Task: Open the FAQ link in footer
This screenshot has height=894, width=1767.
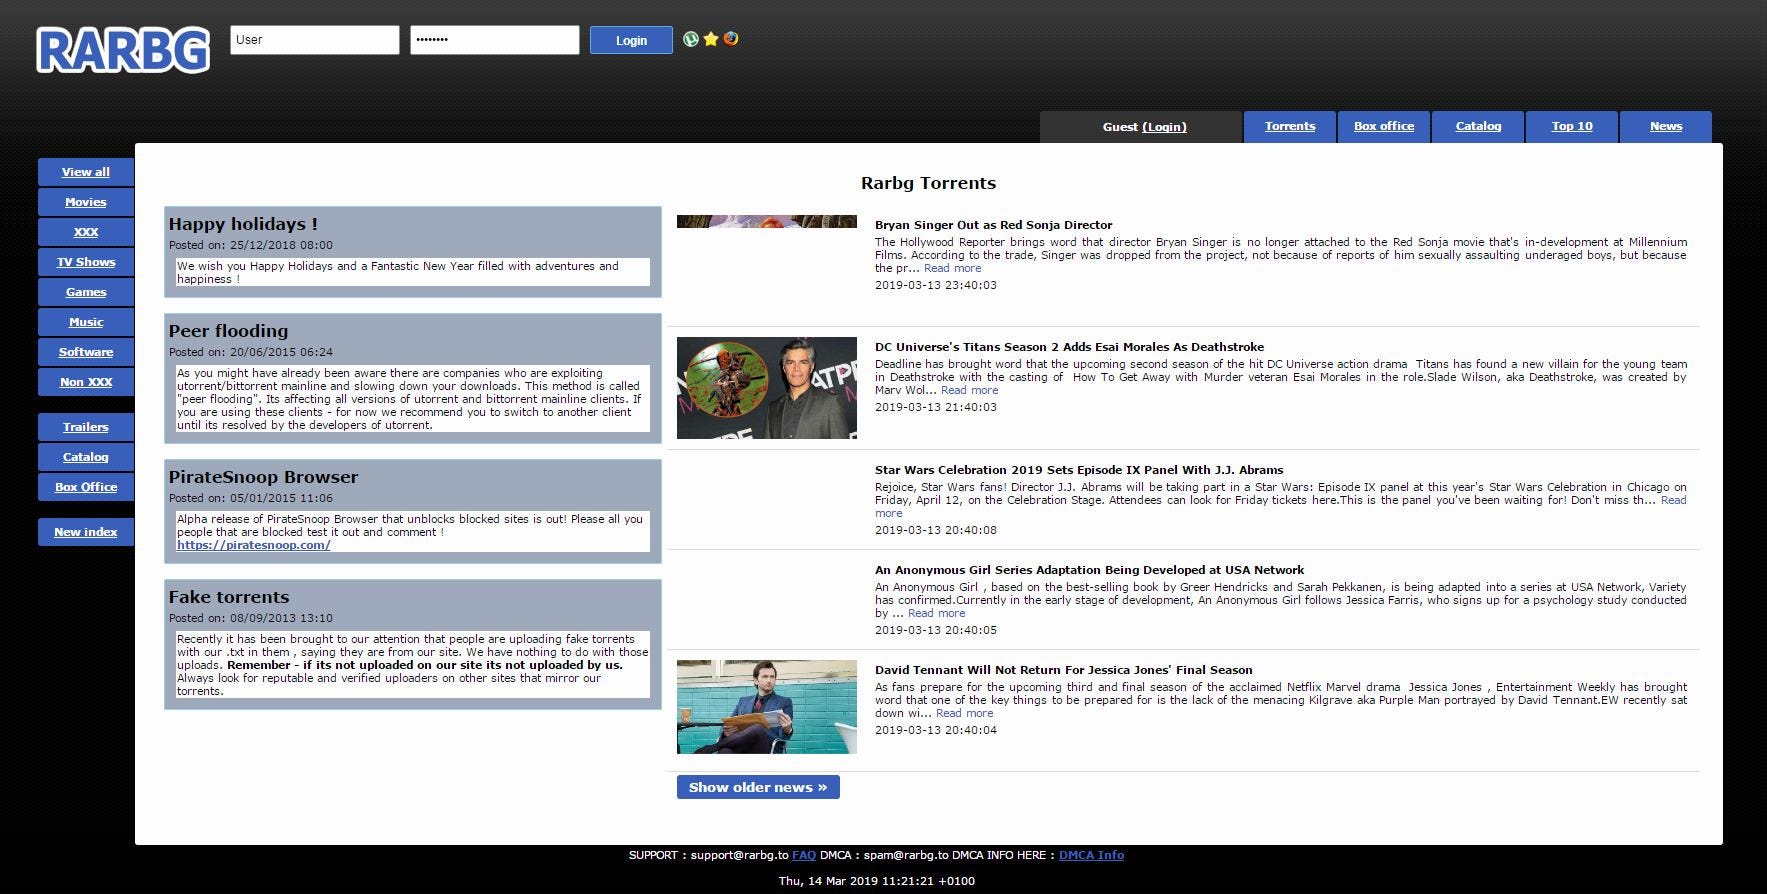Action: 804,855
